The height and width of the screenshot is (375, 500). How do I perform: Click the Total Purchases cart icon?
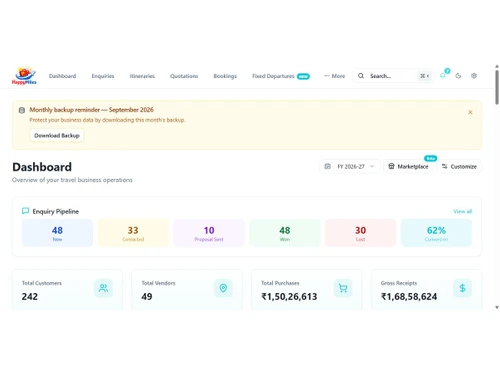point(343,288)
